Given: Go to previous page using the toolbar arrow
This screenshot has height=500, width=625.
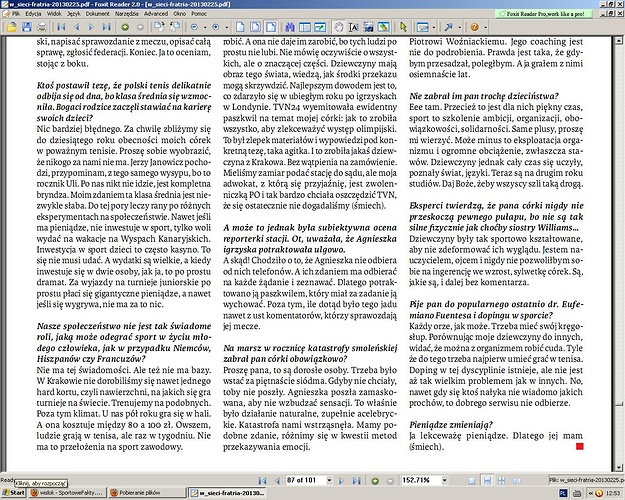Looking at the screenshot, I should pos(77,27).
